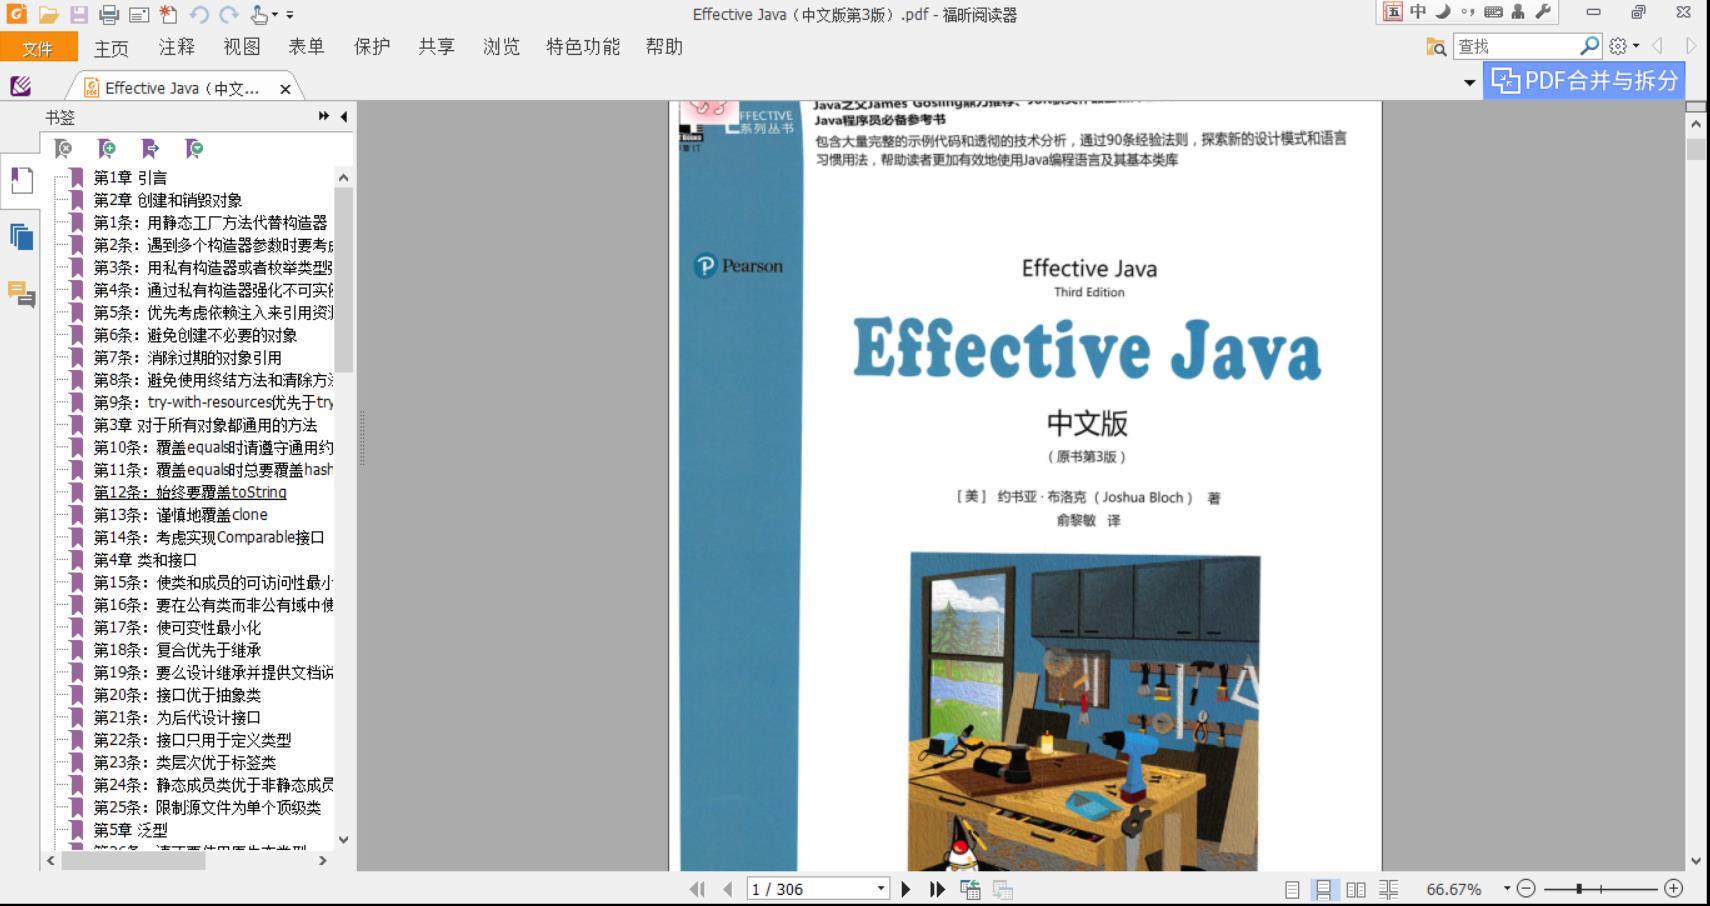The width and height of the screenshot is (1710, 906).
Task: Show the comments side panel icon
Action: click(22, 294)
